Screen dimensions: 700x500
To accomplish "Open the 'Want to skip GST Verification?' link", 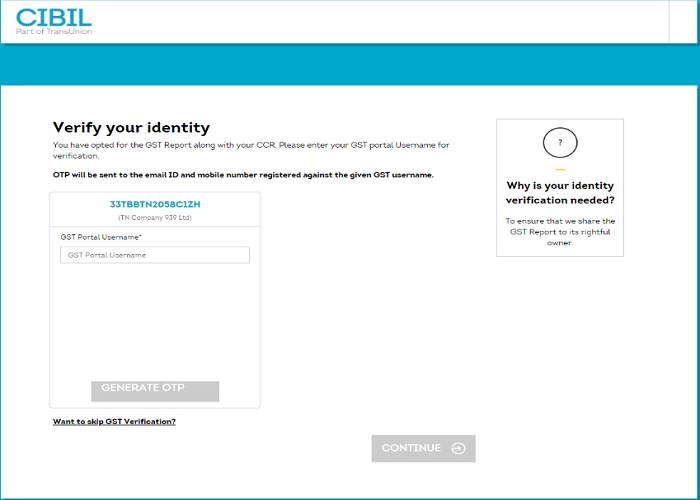I will pos(114,422).
